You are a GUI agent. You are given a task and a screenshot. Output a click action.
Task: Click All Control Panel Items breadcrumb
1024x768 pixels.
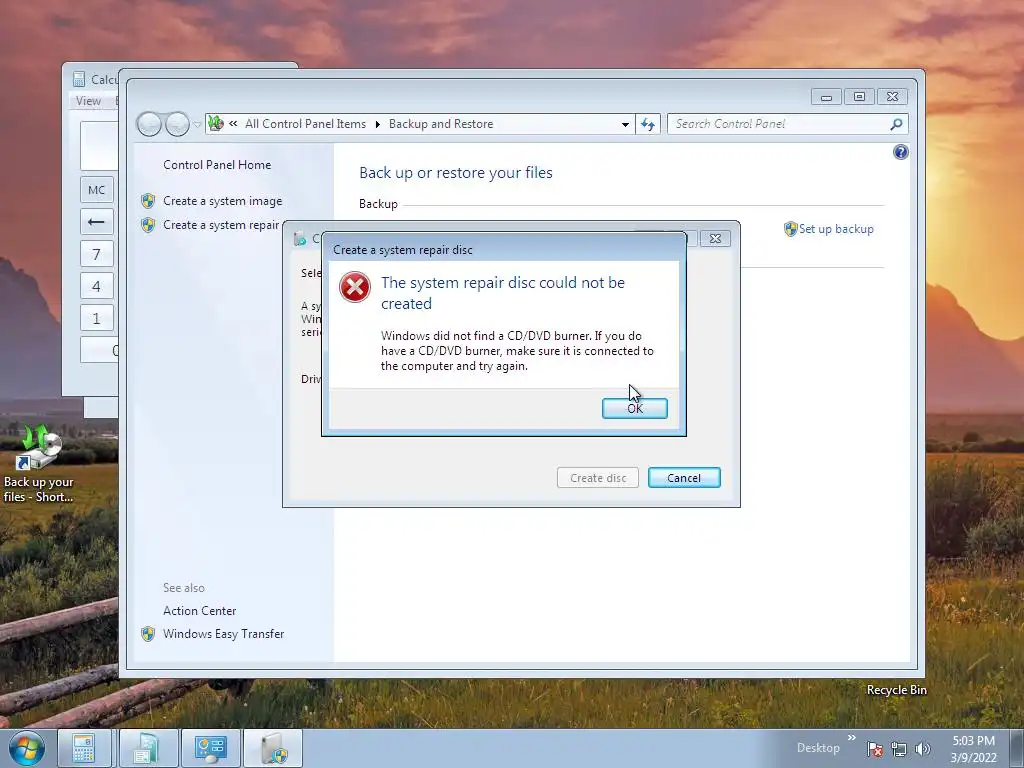click(x=305, y=124)
